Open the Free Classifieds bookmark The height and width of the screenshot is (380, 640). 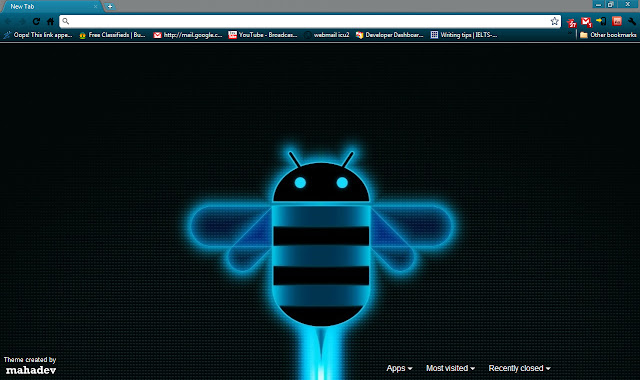[x=112, y=35]
